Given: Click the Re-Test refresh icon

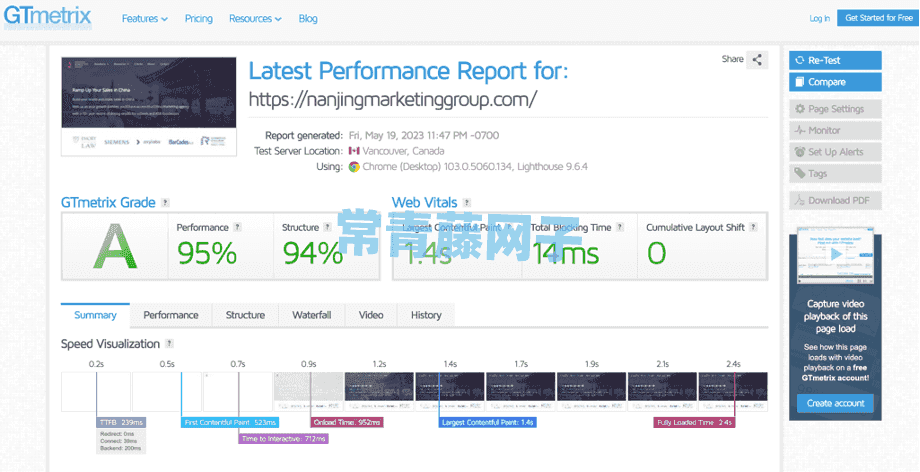Looking at the screenshot, I should 799,60.
